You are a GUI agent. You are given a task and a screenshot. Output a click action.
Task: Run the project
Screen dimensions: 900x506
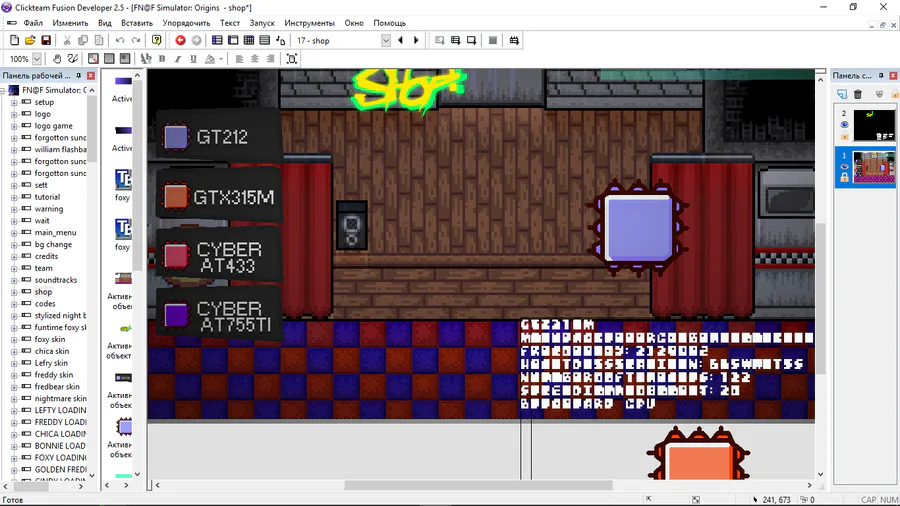[439, 40]
